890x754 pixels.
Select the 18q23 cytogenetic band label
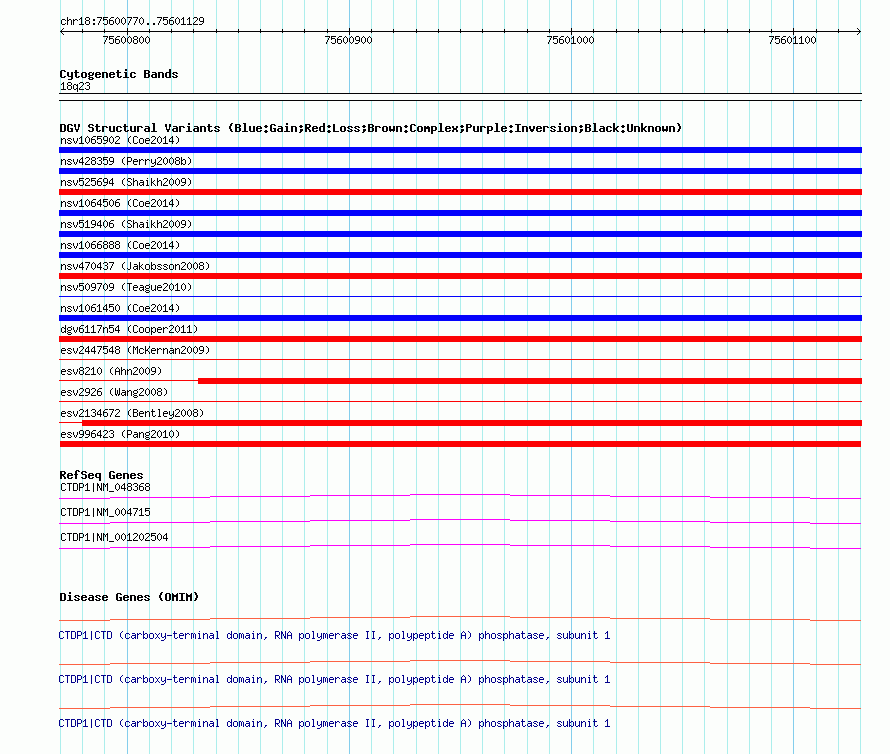pyautogui.click(x=75, y=86)
